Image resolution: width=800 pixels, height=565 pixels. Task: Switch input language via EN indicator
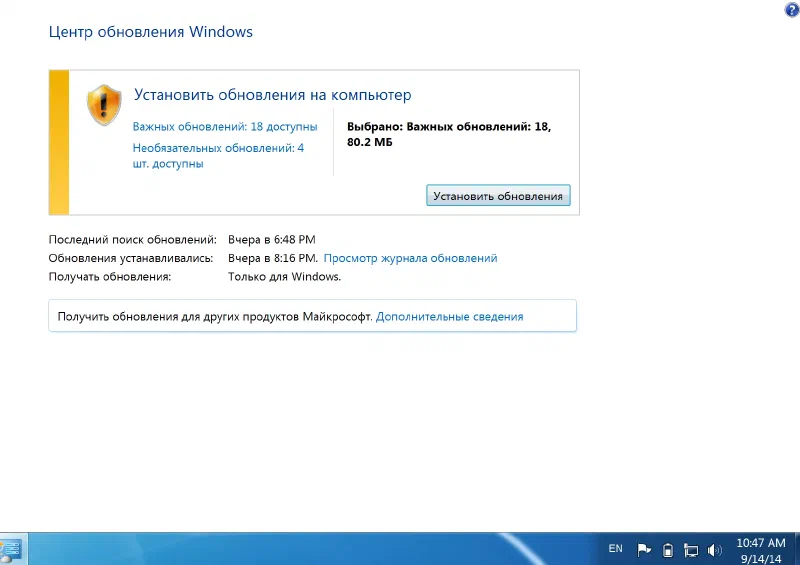[615, 548]
